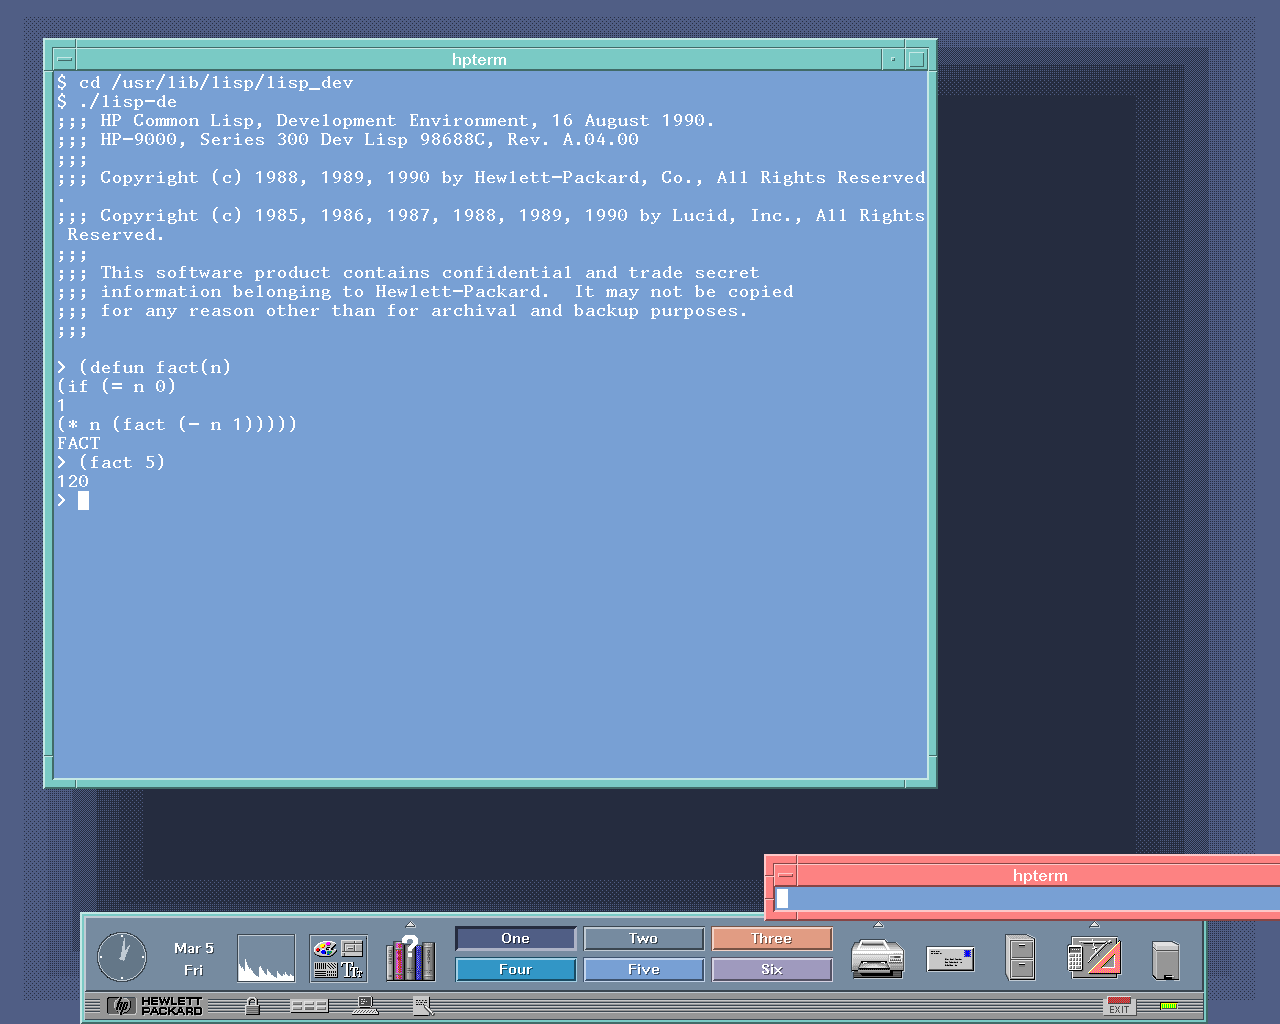Open the console terminal icon next to the keyboard
This screenshot has height=1024, width=1280.
click(x=365, y=1006)
